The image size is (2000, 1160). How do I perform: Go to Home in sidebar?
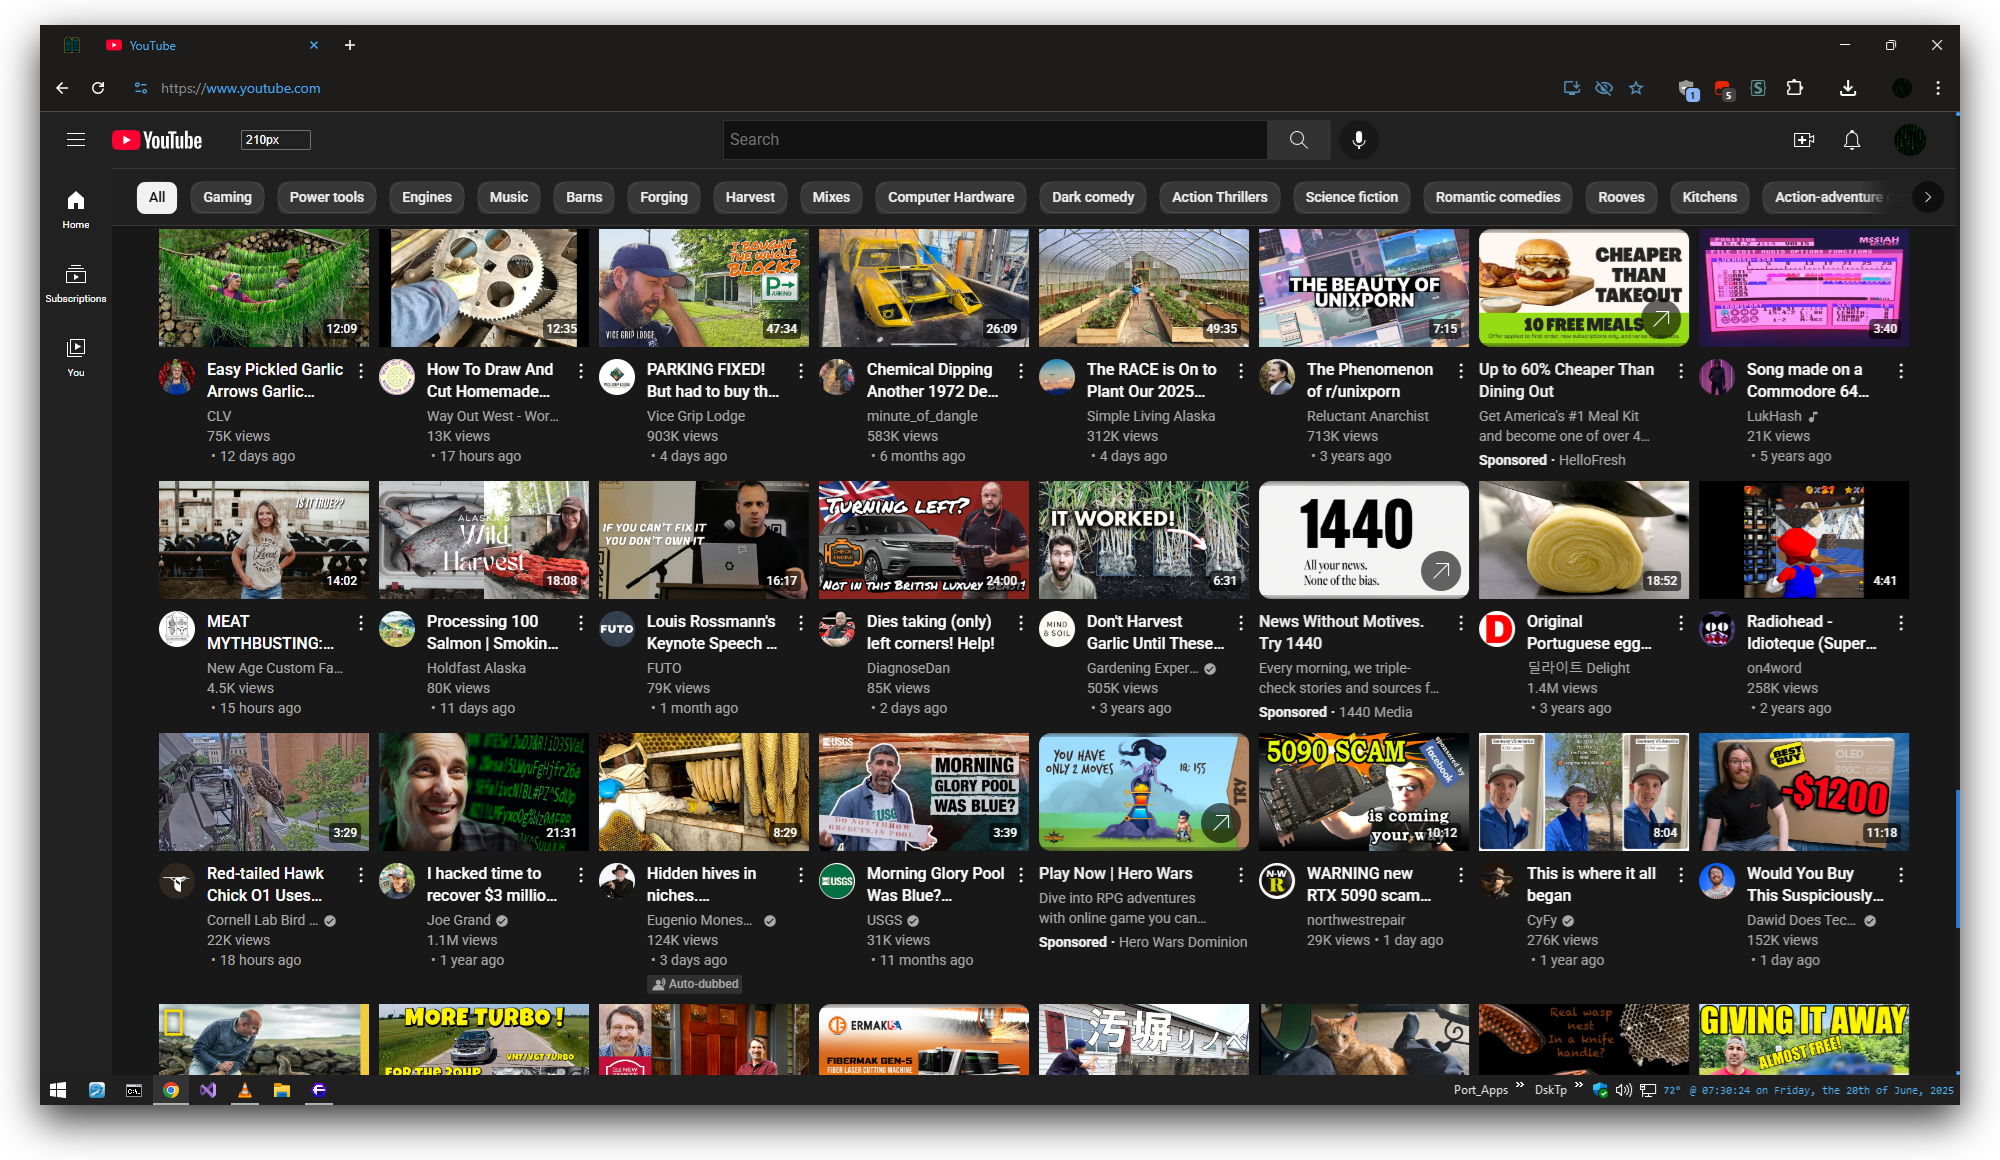pyautogui.click(x=76, y=209)
